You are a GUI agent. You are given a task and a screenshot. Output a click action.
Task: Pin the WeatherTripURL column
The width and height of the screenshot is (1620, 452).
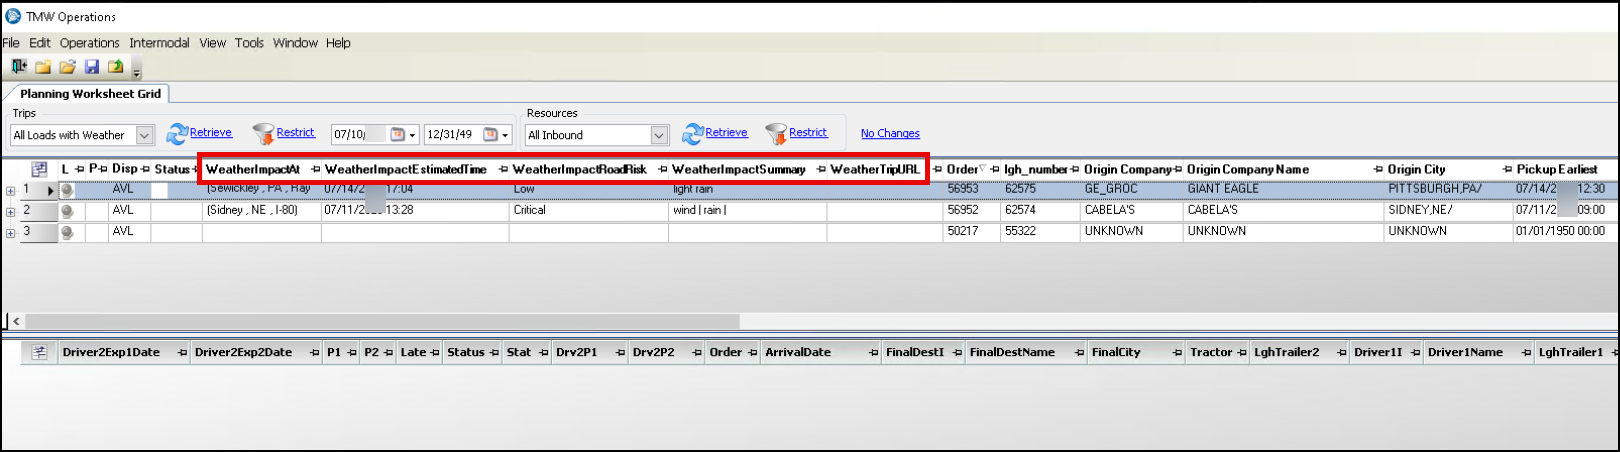pyautogui.click(x=937, y=170)
